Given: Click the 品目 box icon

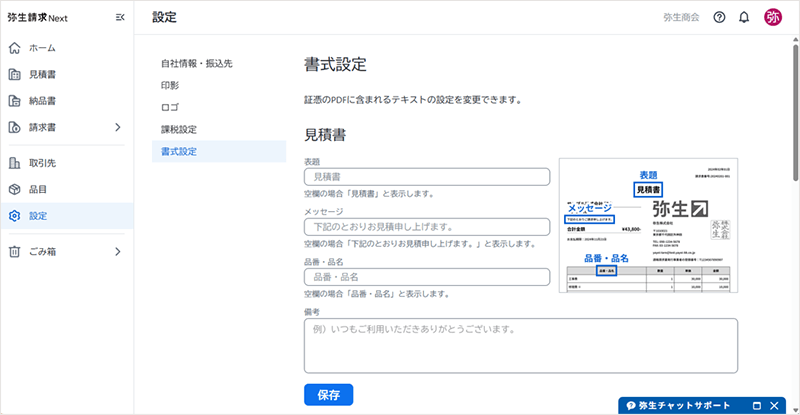Looking at the screenshot, I should [x=14, y=189].
